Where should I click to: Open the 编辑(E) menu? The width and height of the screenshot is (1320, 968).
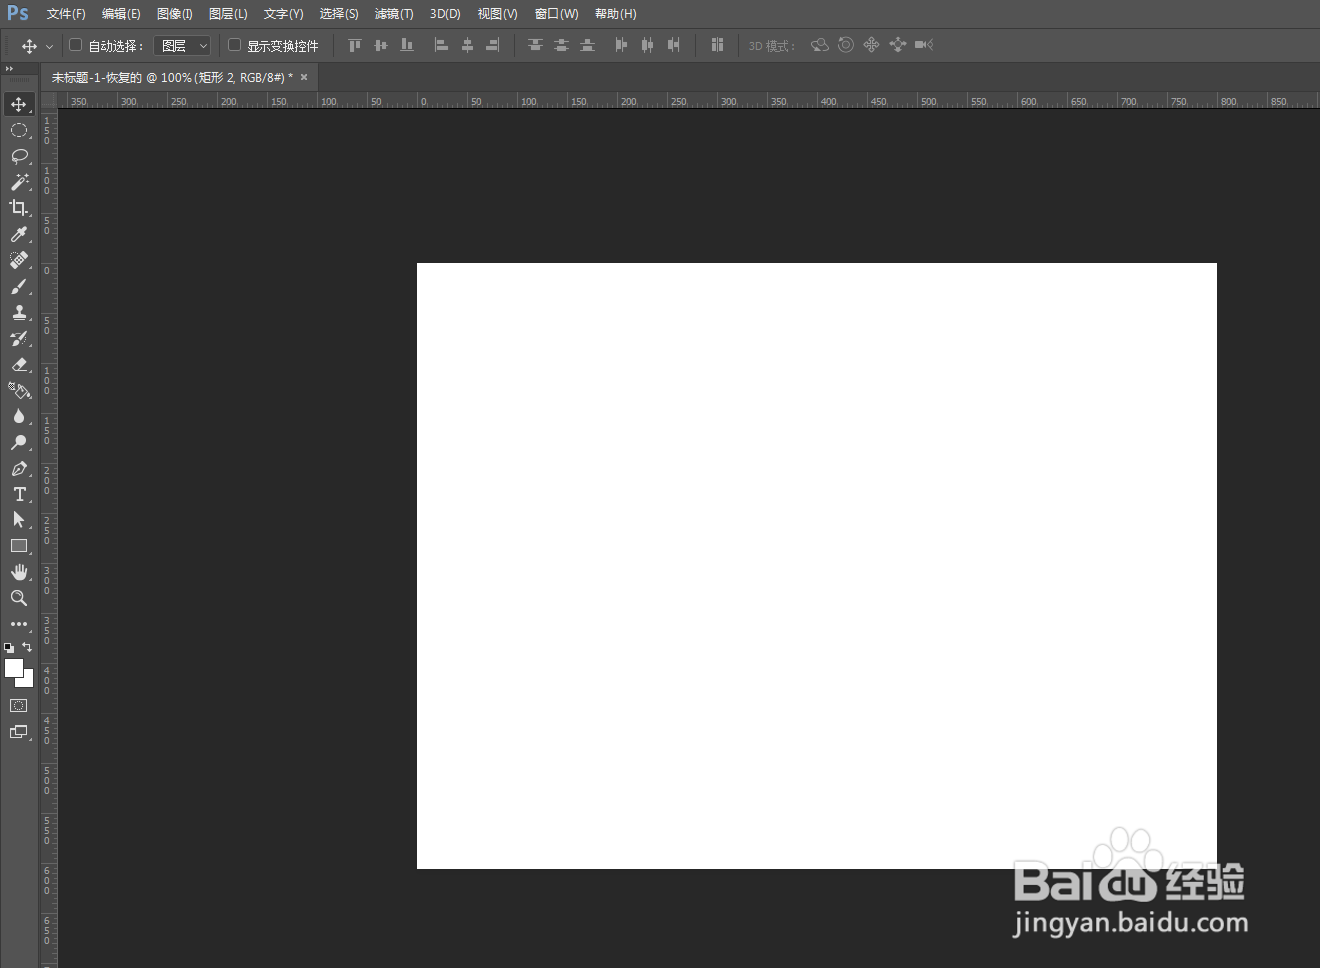[121, 14]
